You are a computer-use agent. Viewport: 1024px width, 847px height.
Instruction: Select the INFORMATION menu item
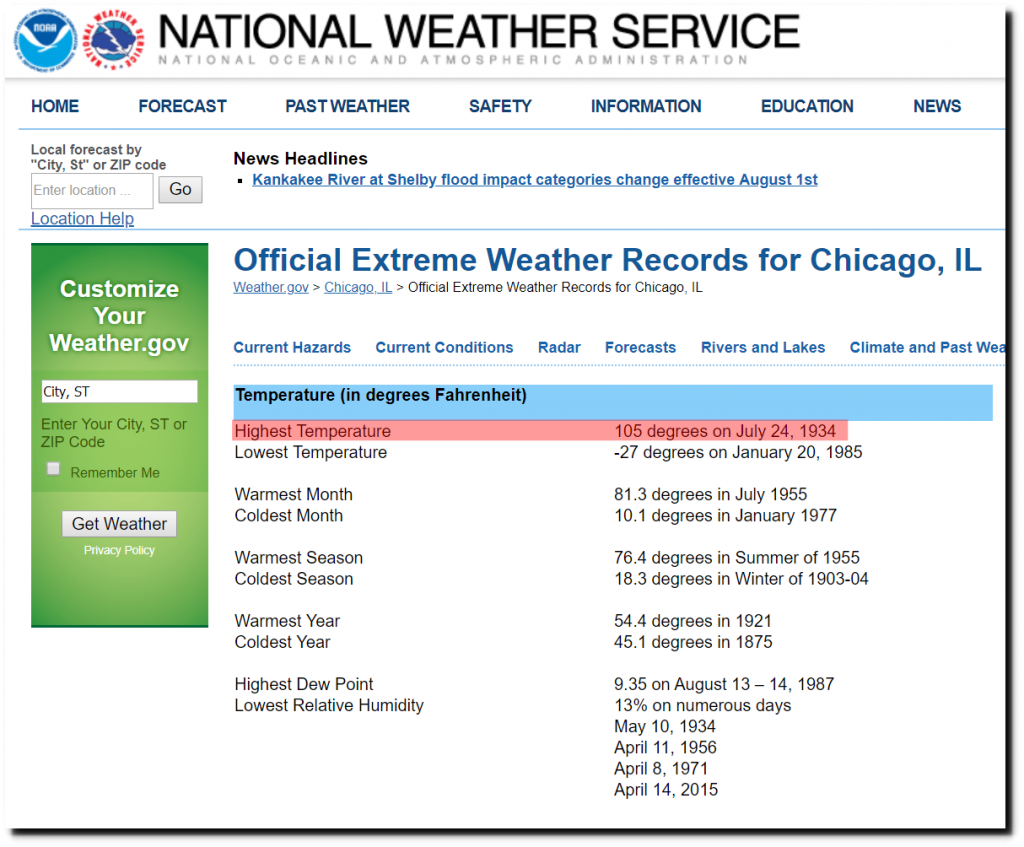[x=646, y=106]
